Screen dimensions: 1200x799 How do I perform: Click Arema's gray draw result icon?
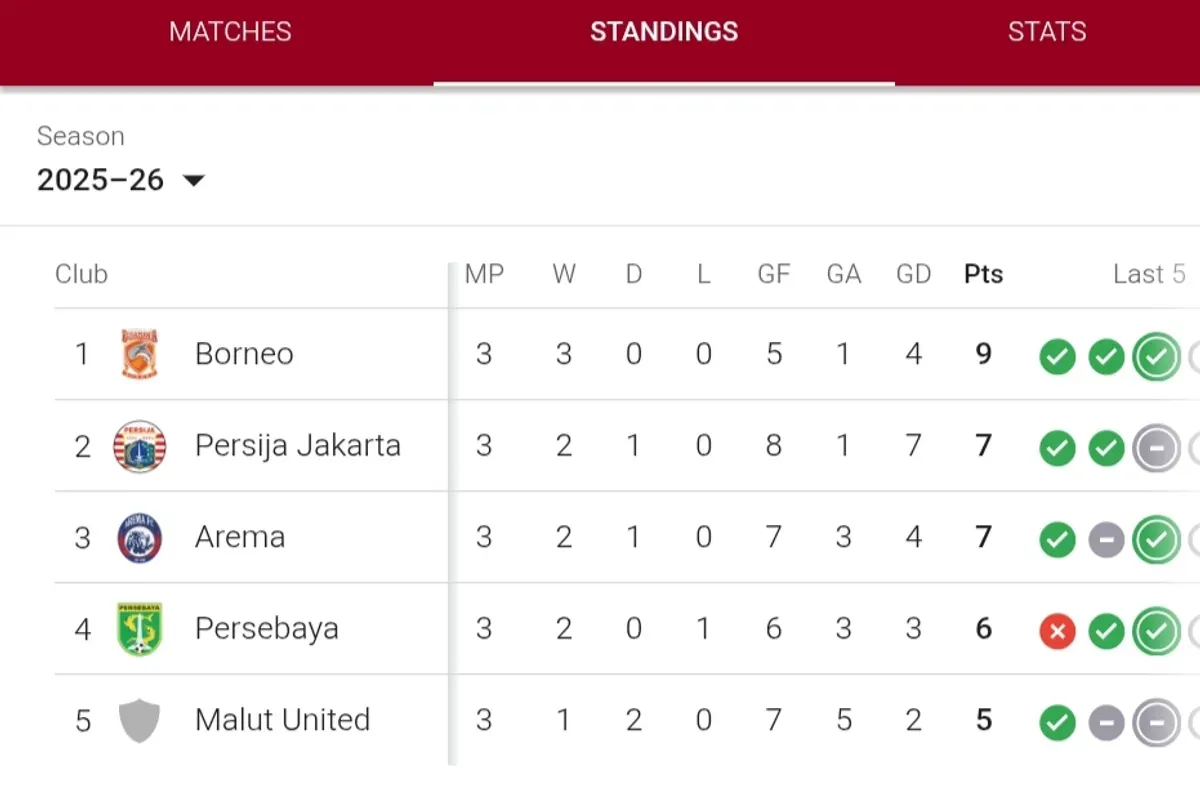click(1106, 540)
